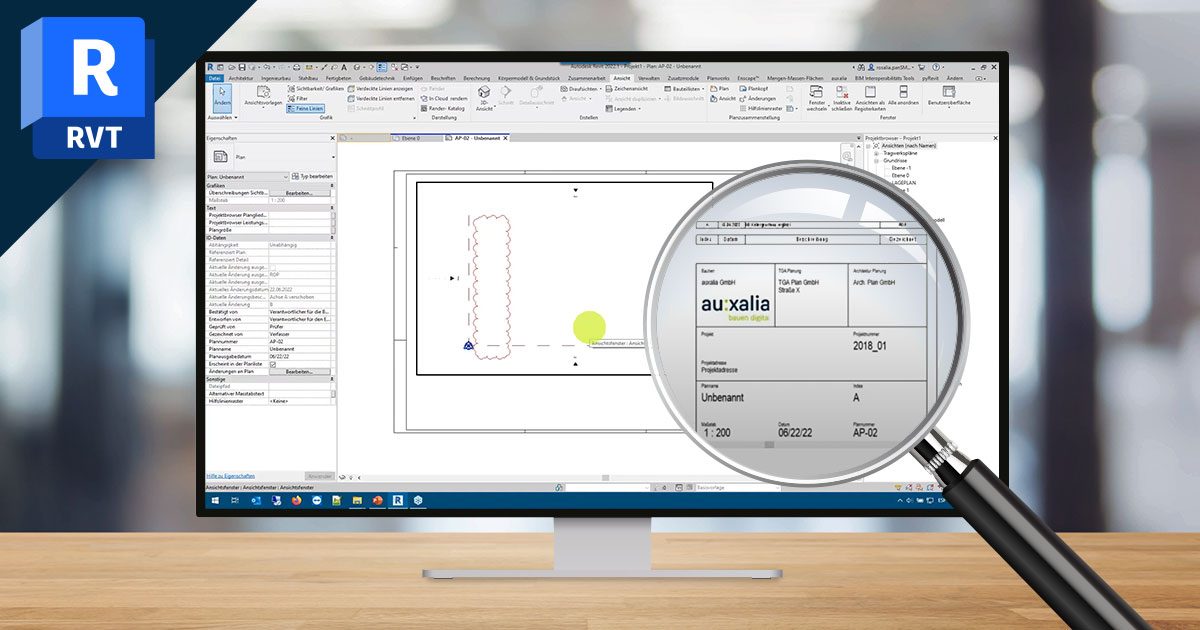The image size is (1200, 630).
Task: Choose Verdeckte Linien entfernen
Action: coord(381,99)
